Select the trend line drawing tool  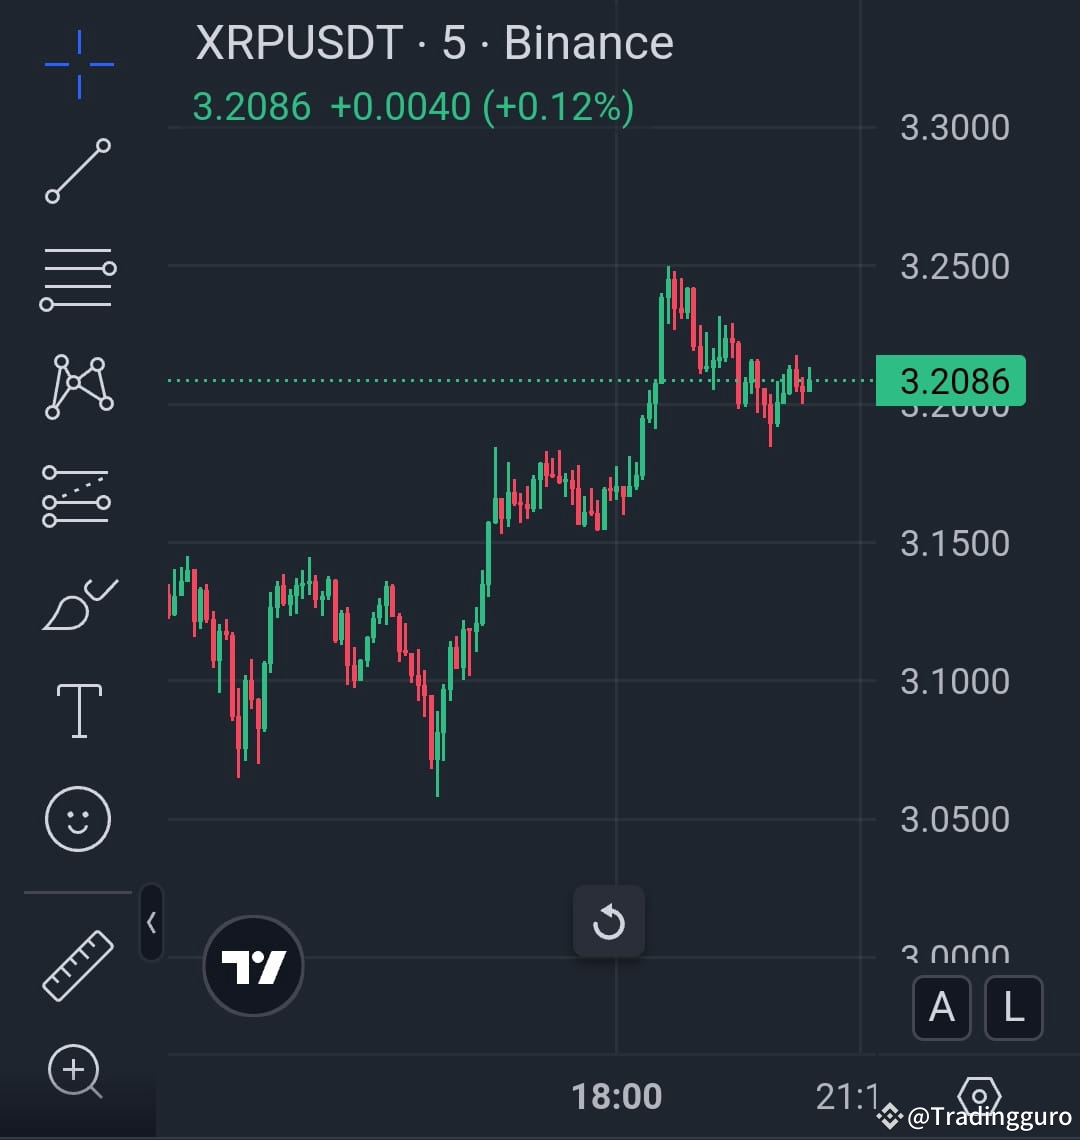click(x=78, y=170)
